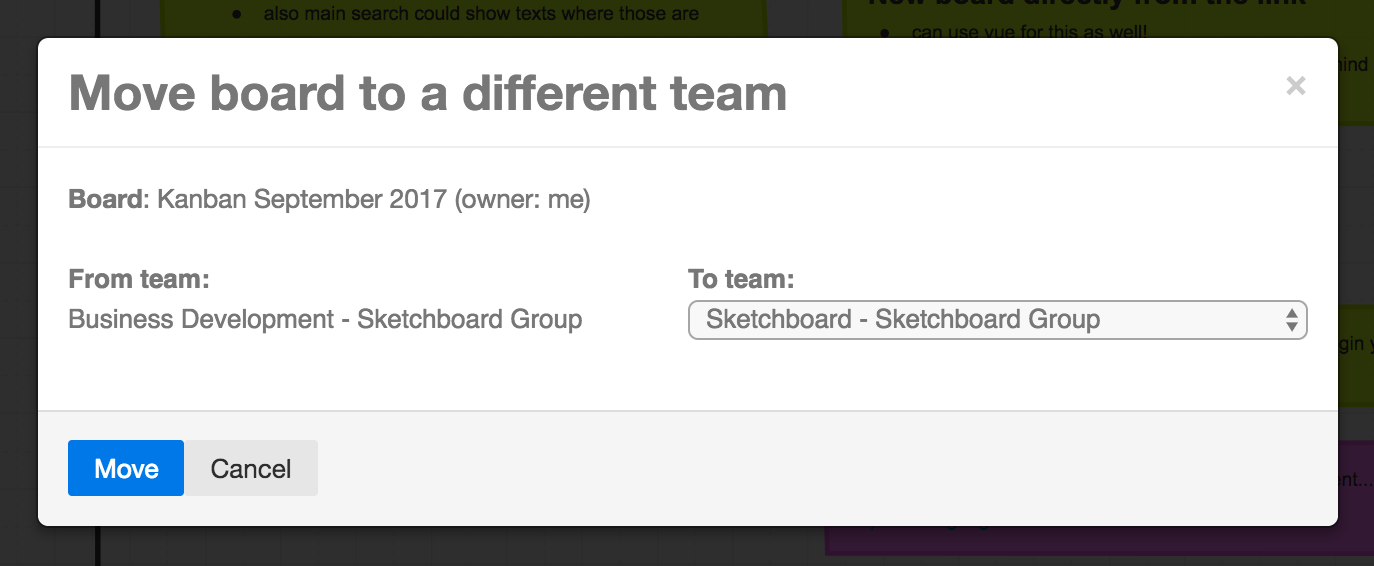Click the 'To team:' label

[741, 279]
